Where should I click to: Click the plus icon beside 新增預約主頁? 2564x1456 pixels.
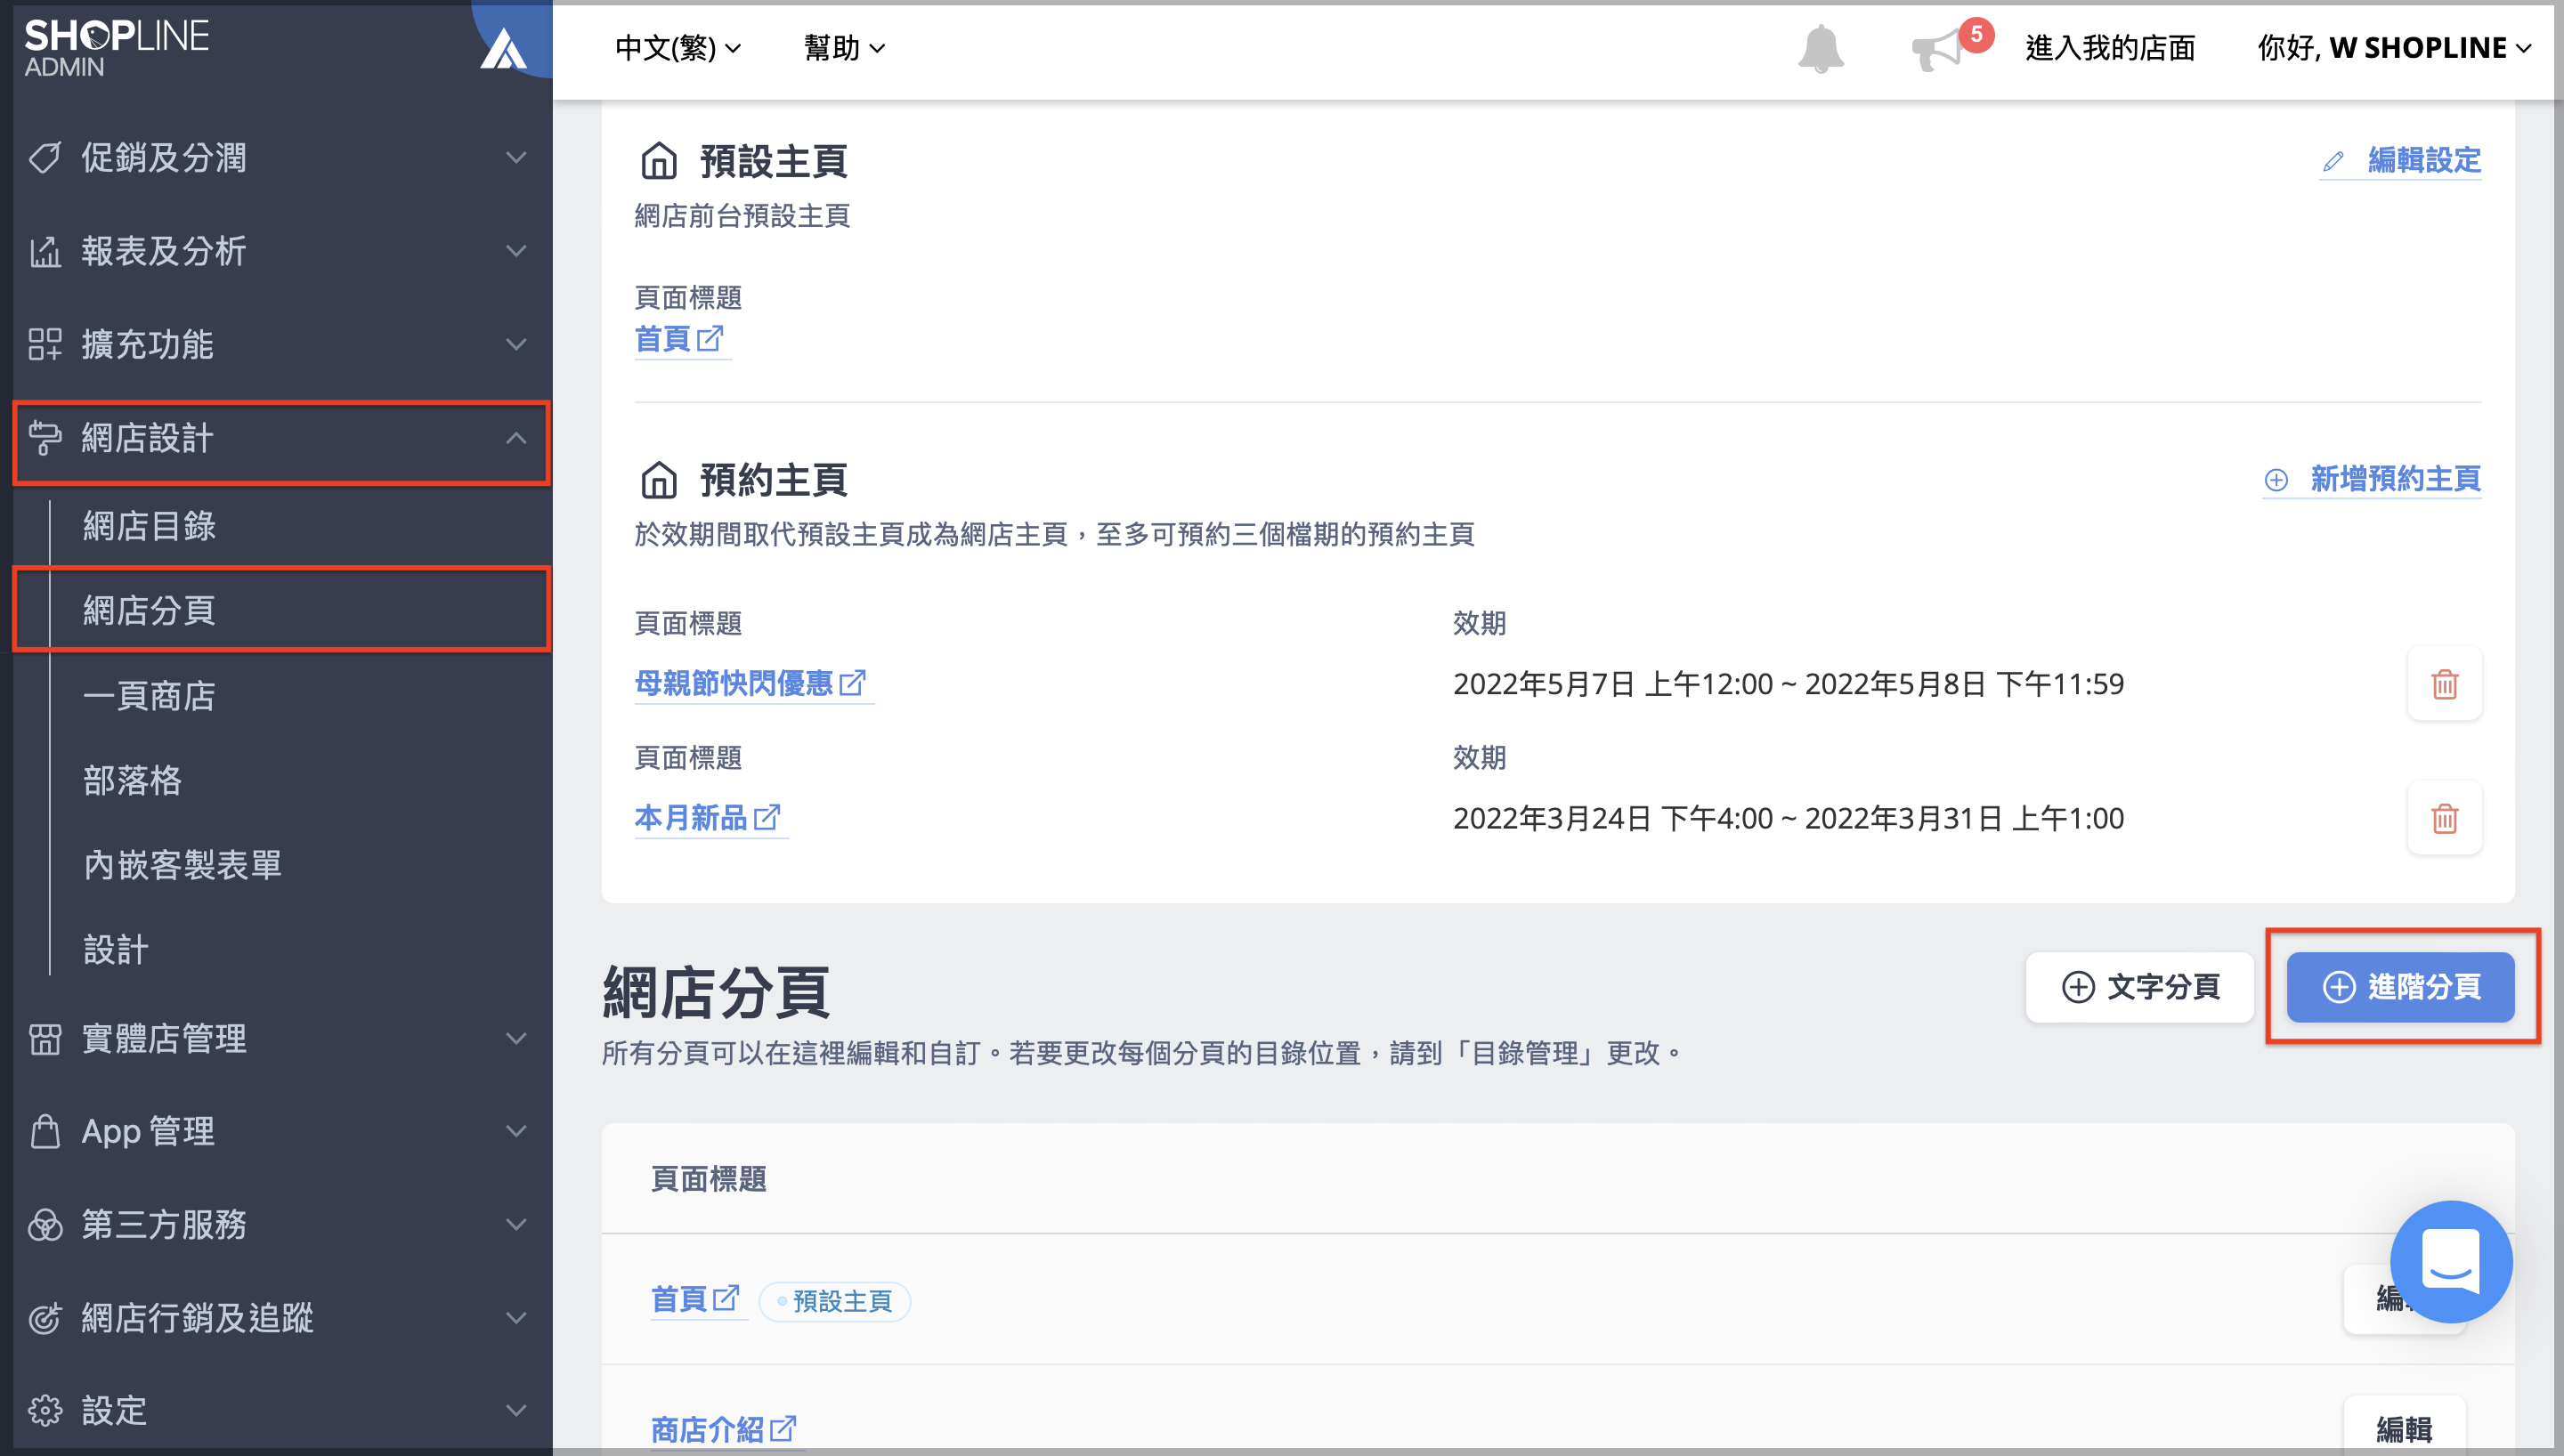click(2276, 480)
